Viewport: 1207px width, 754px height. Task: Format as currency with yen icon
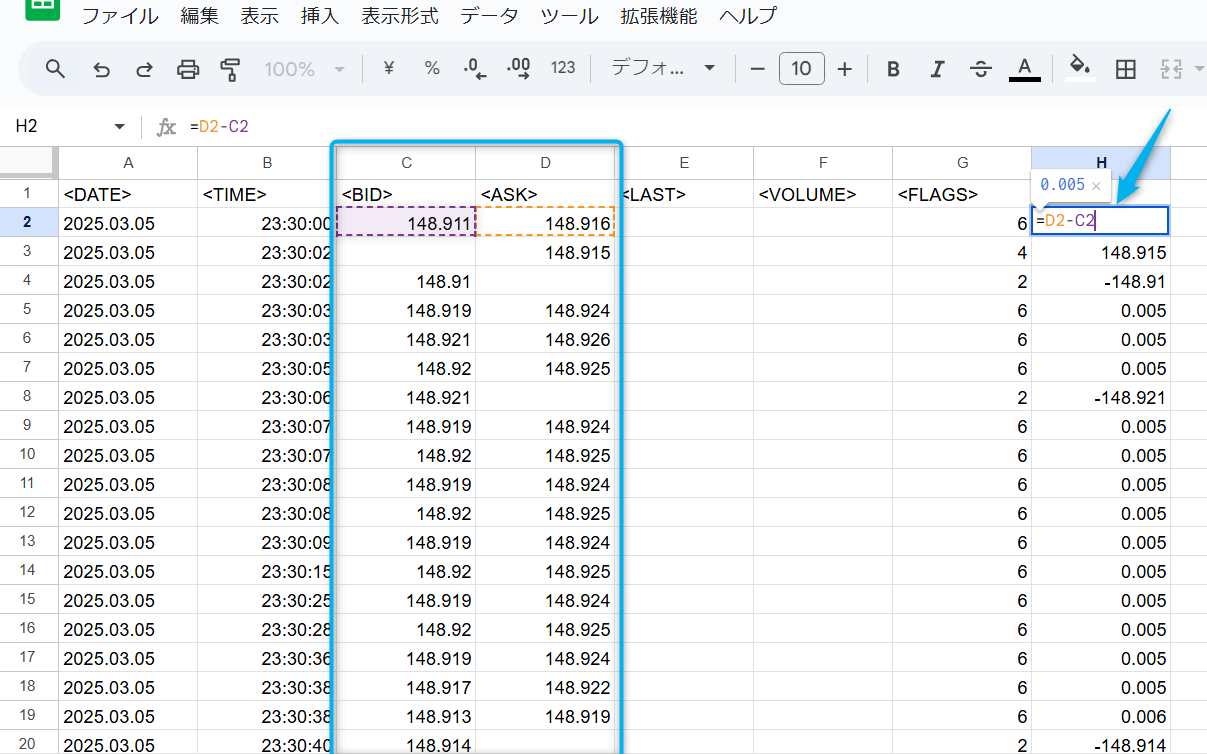click(x=389, y=69)
